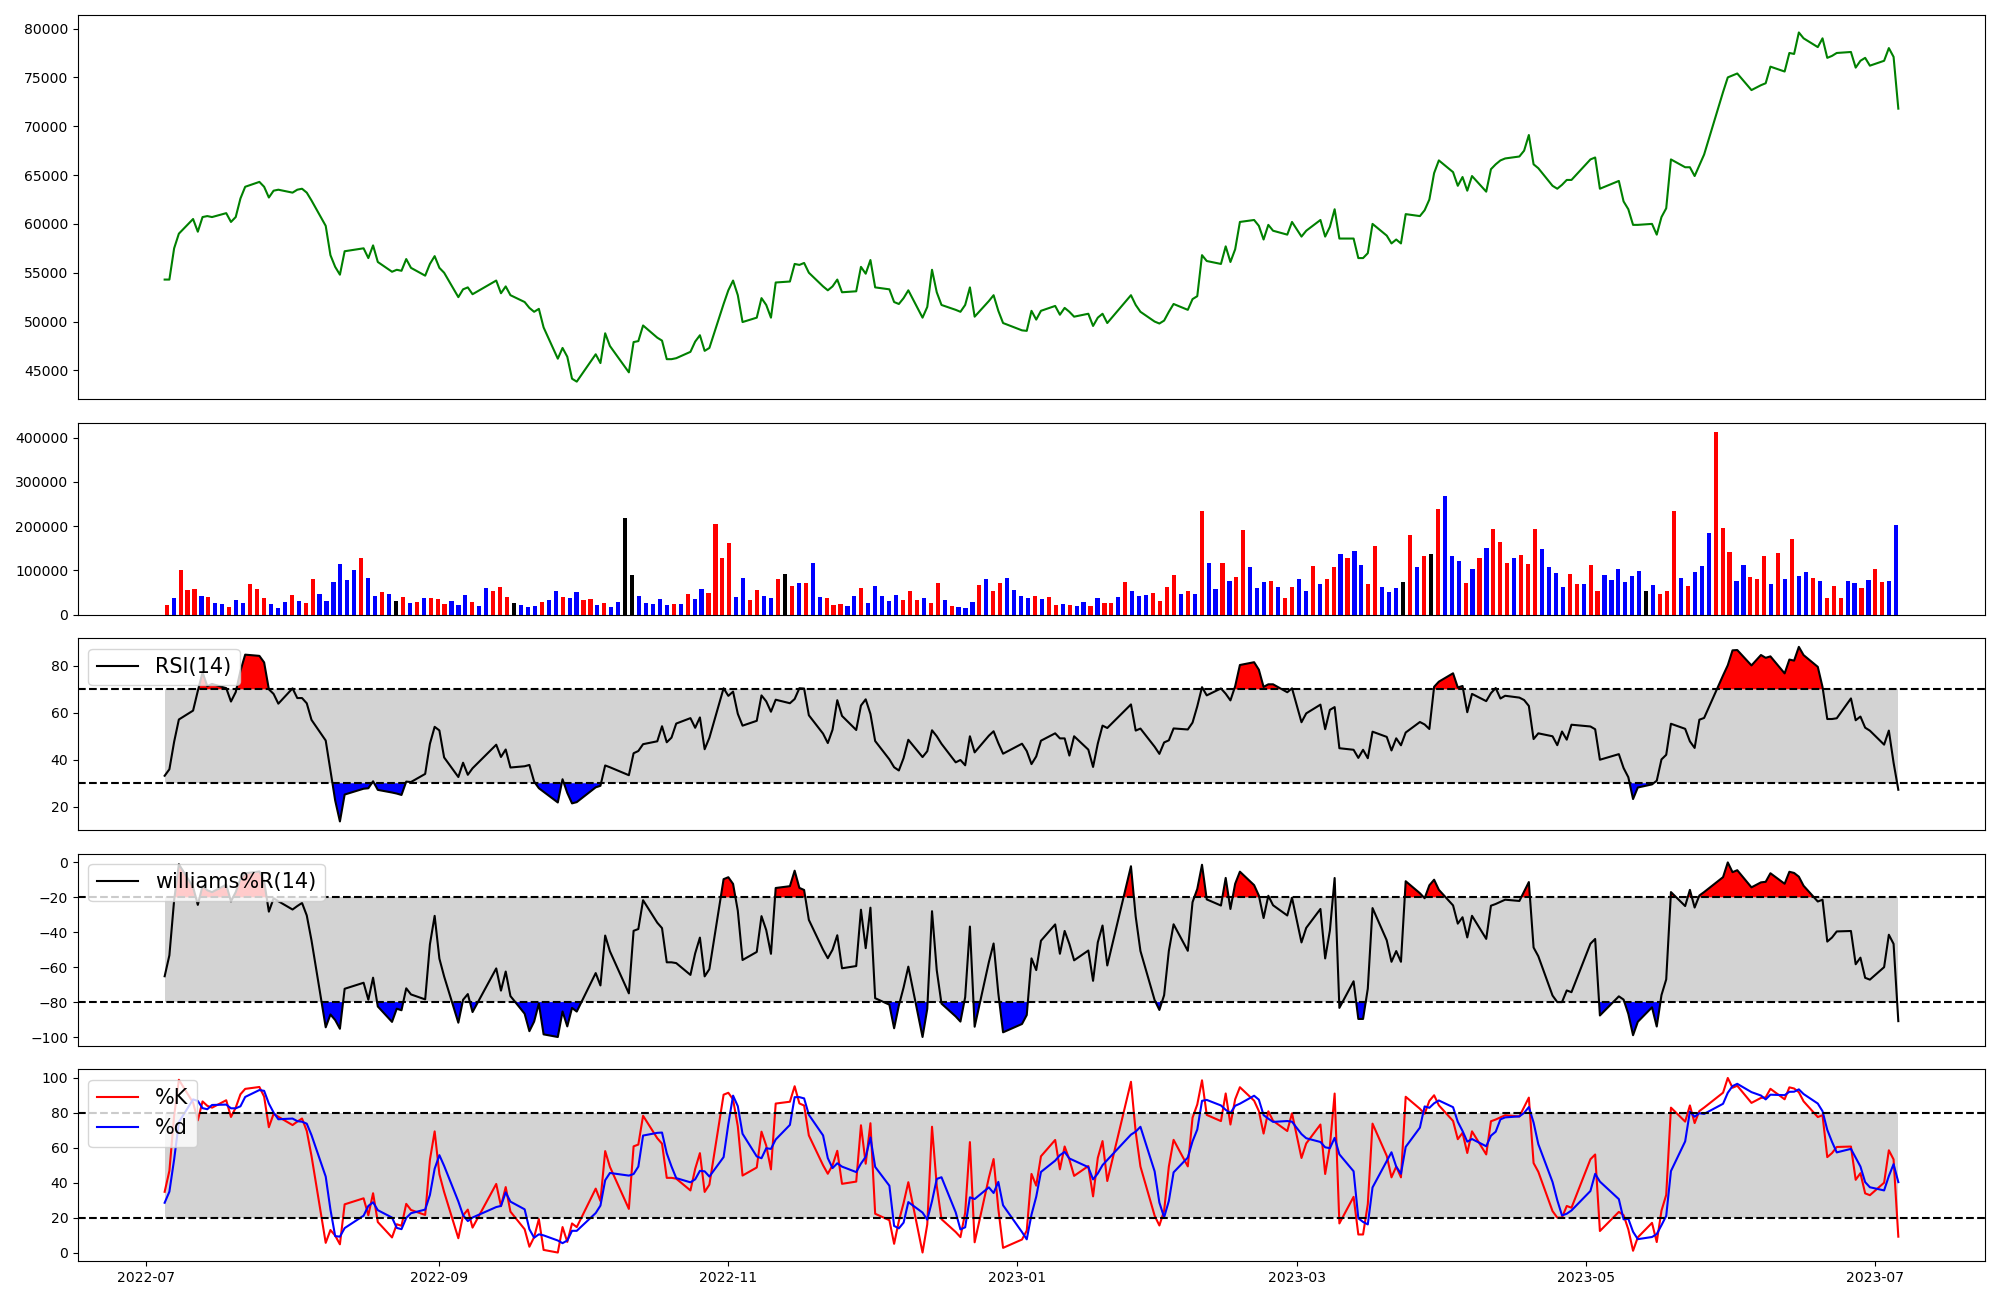Screen dimensions: 2000x1300
Task: Click the 2023-05 x-axis date label
Action: 1586,1277
